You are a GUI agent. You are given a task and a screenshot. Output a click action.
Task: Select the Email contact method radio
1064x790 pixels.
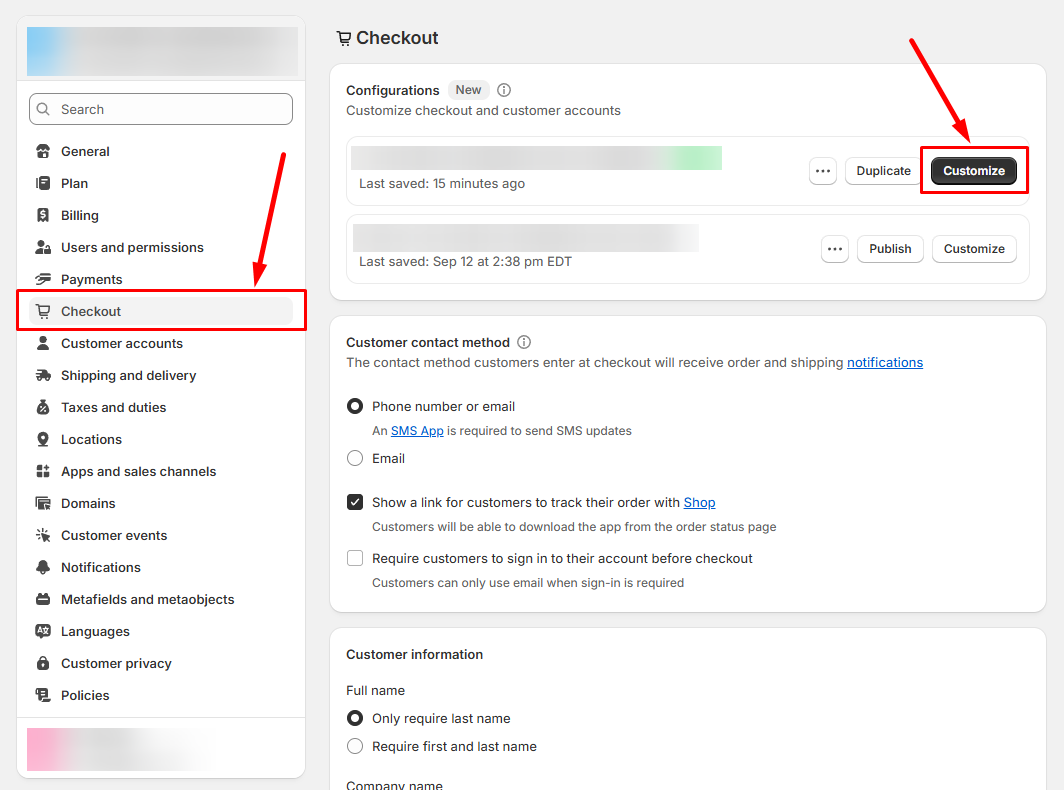(x=355, y=459)
